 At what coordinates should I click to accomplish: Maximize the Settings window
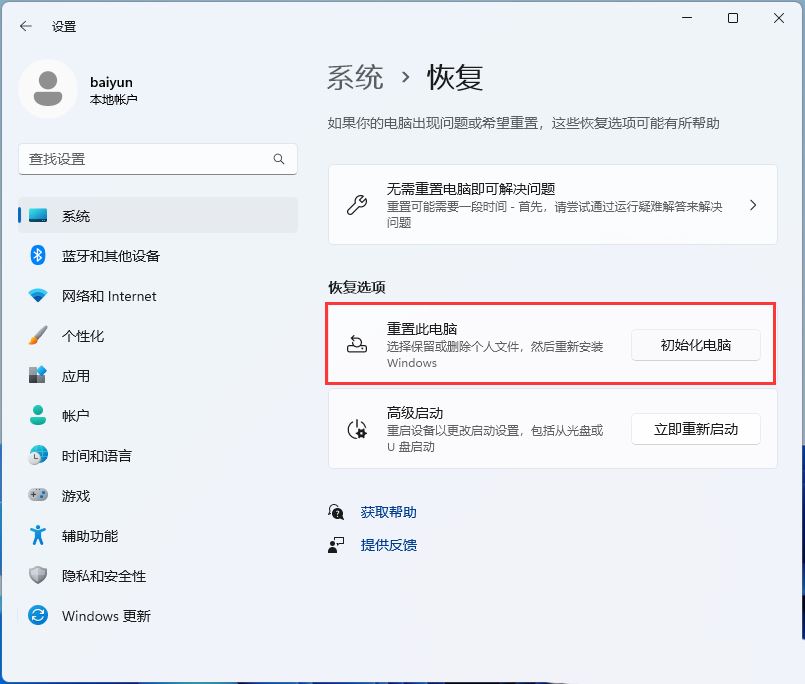coord(733,18)
